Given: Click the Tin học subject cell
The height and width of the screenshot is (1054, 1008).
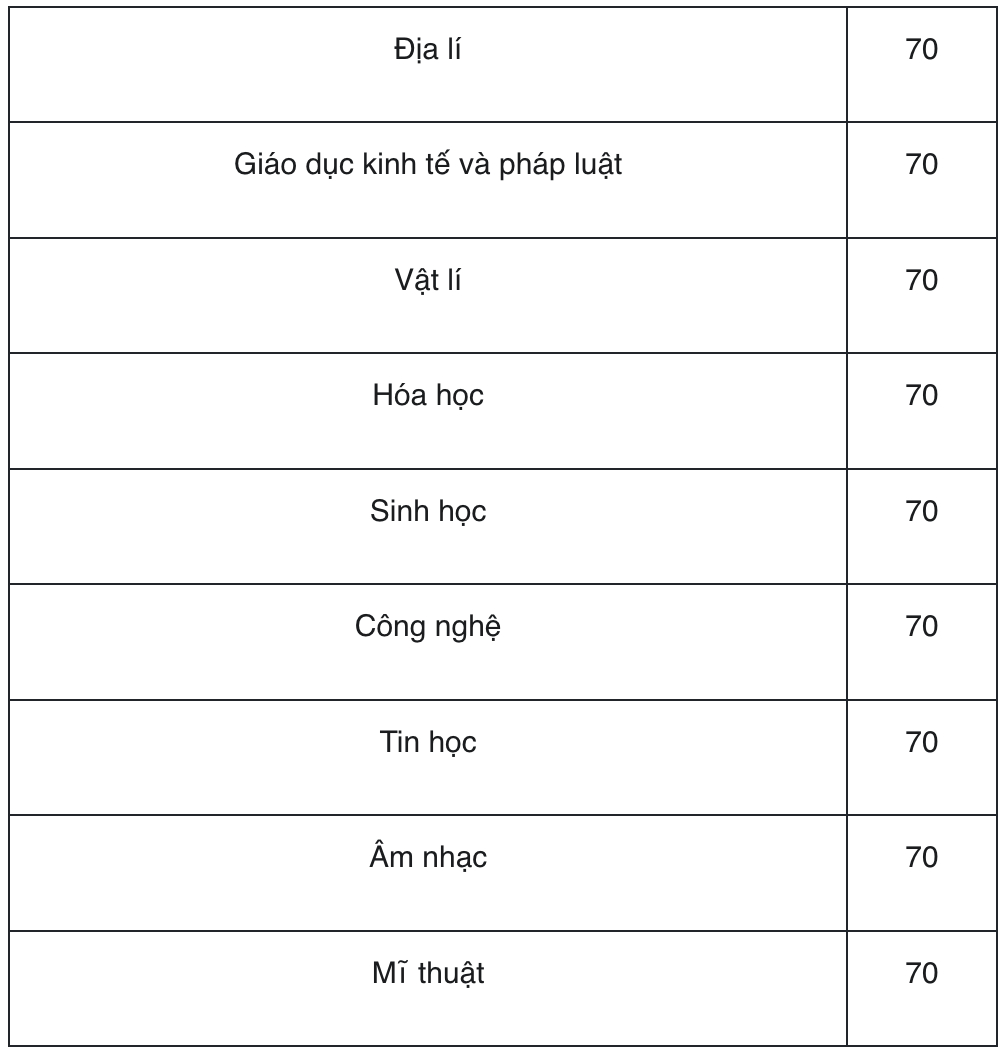Looking at the screenshot, I should [428, 758].
